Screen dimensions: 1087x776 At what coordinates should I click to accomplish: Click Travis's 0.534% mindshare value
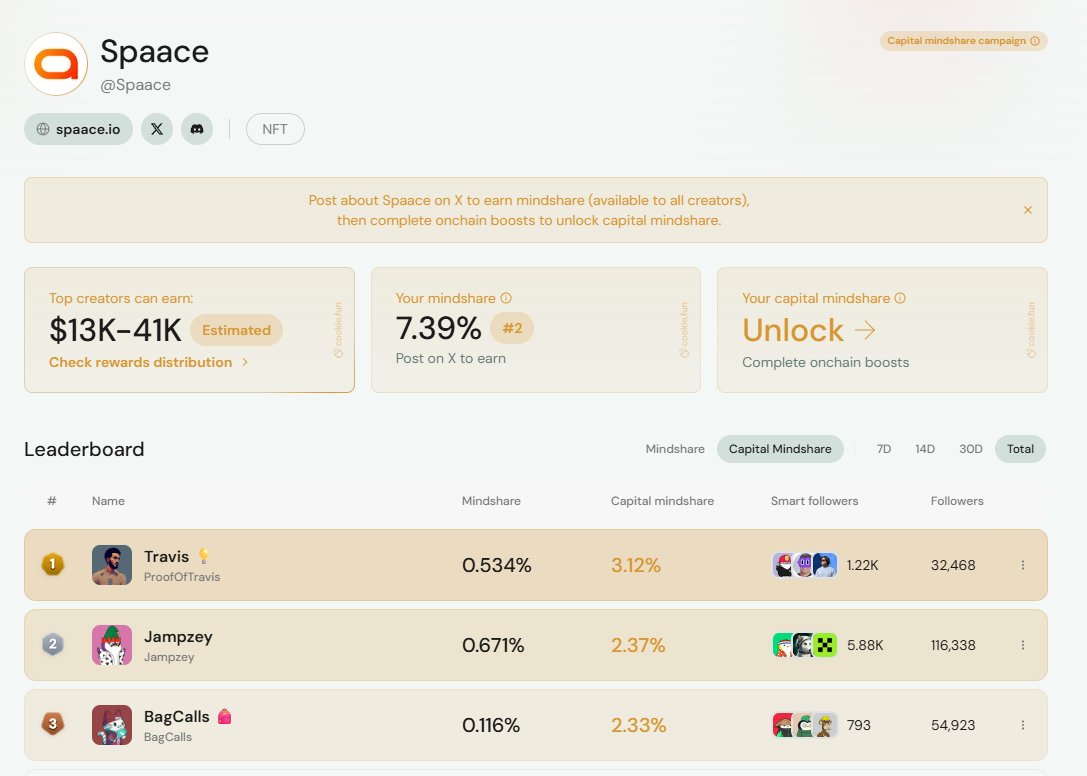[496, 565]
